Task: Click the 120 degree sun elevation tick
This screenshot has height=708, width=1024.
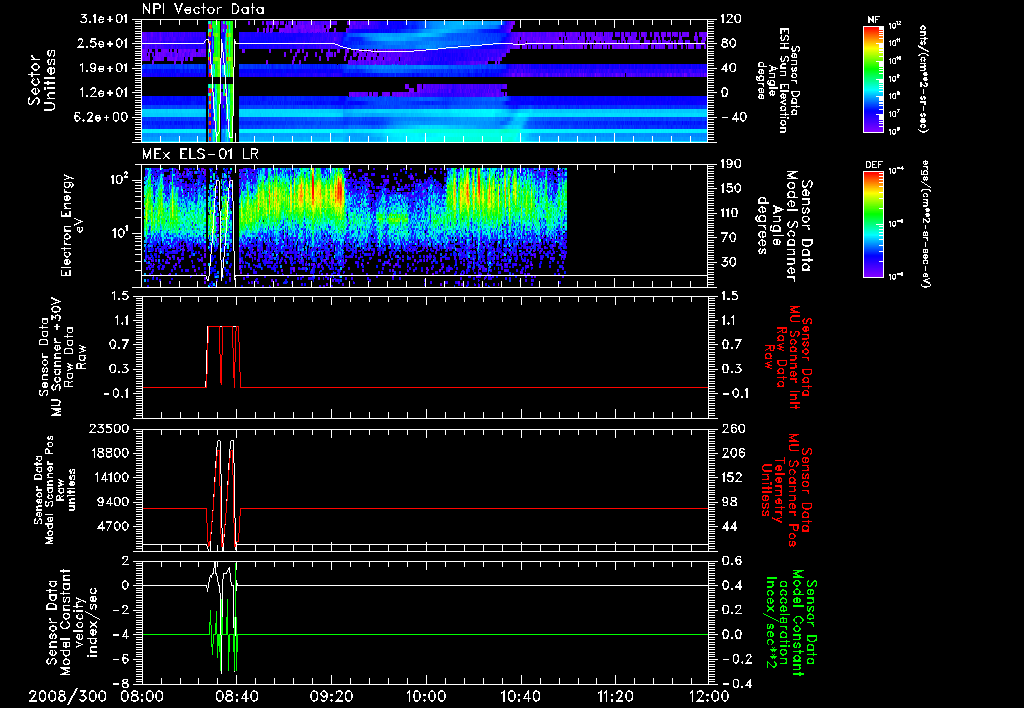Action: click(x=731, y=19)
